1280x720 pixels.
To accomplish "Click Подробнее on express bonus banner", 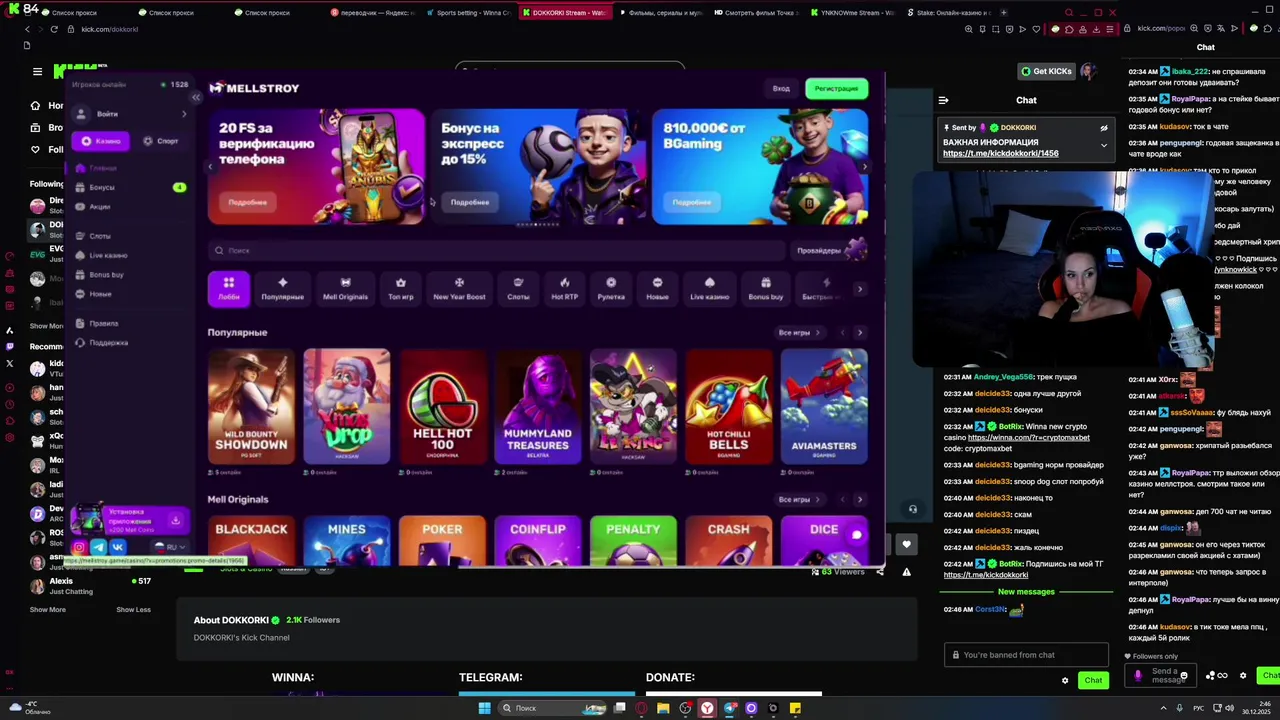I will pyautogui.click(x=469, y=202).
